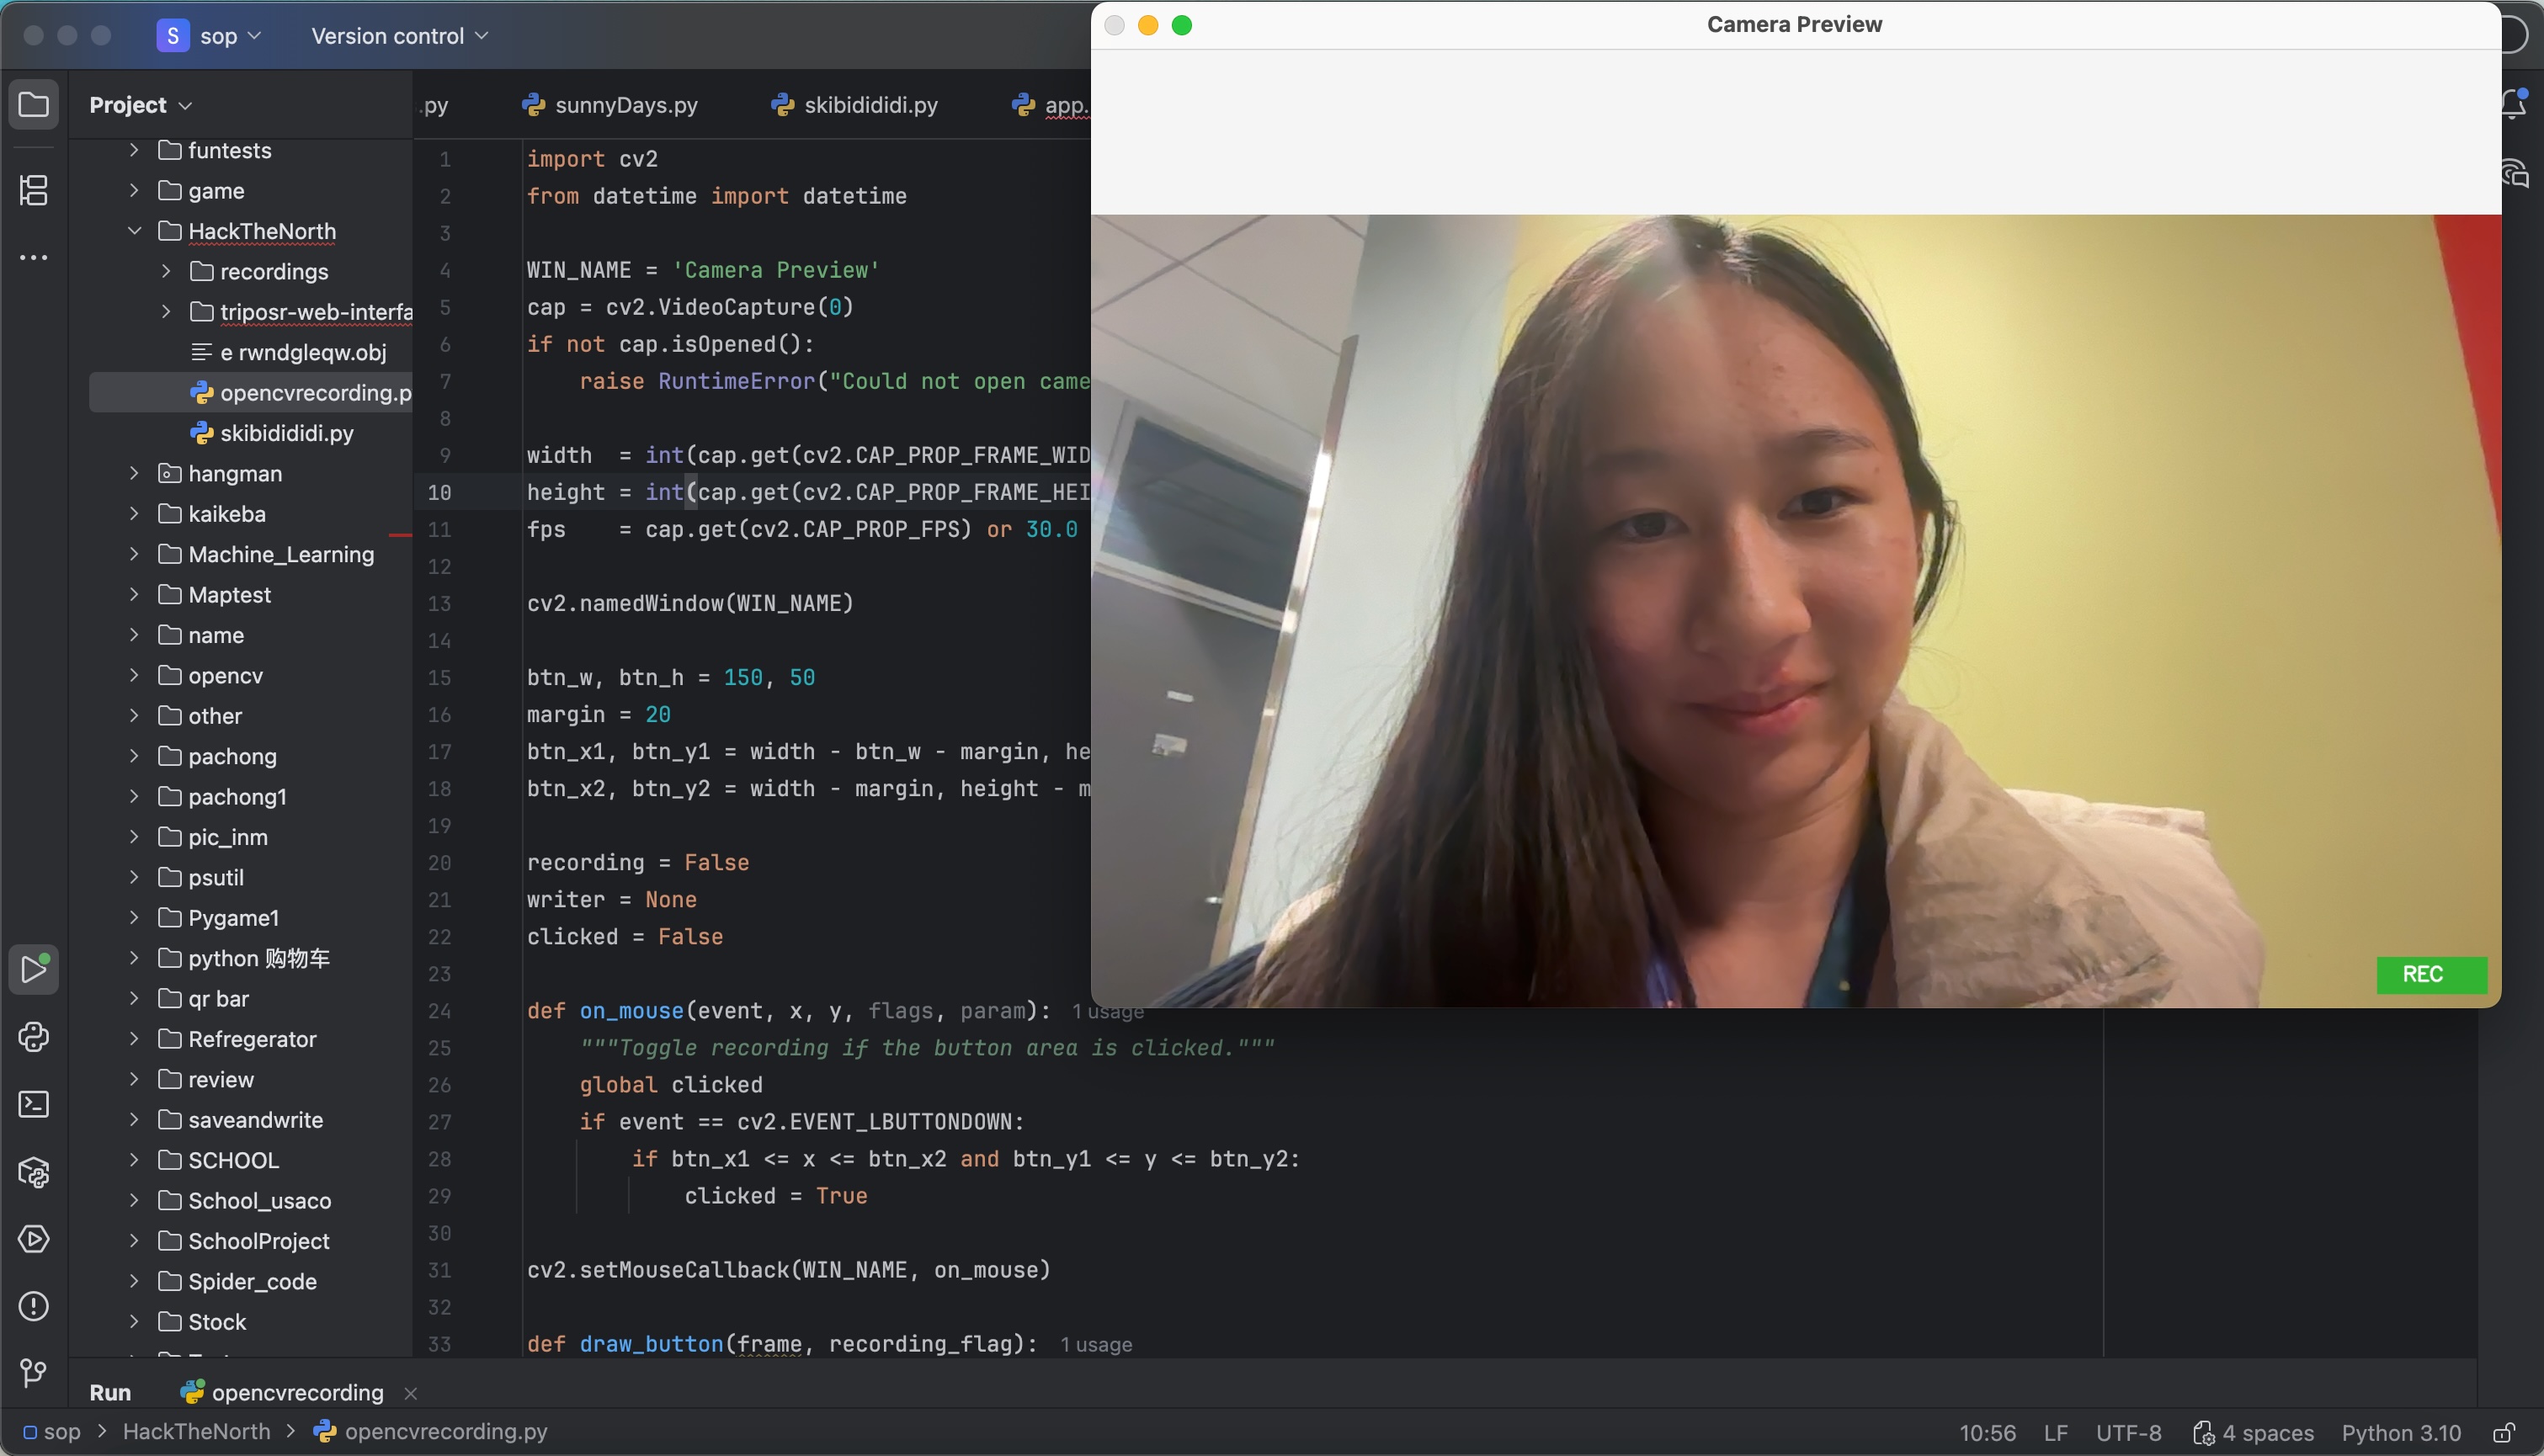Expand the recordings folder
Viewport: 2544px width, 1456px height.
coord(167,271)
